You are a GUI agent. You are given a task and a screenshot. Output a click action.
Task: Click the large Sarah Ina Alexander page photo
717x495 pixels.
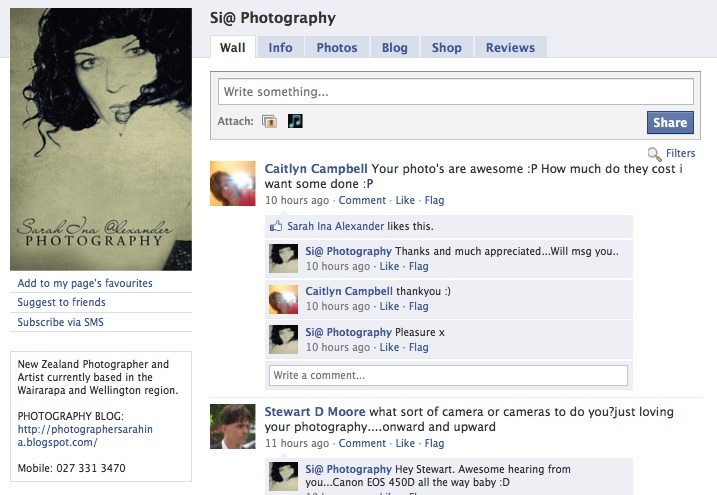(101, 139)
